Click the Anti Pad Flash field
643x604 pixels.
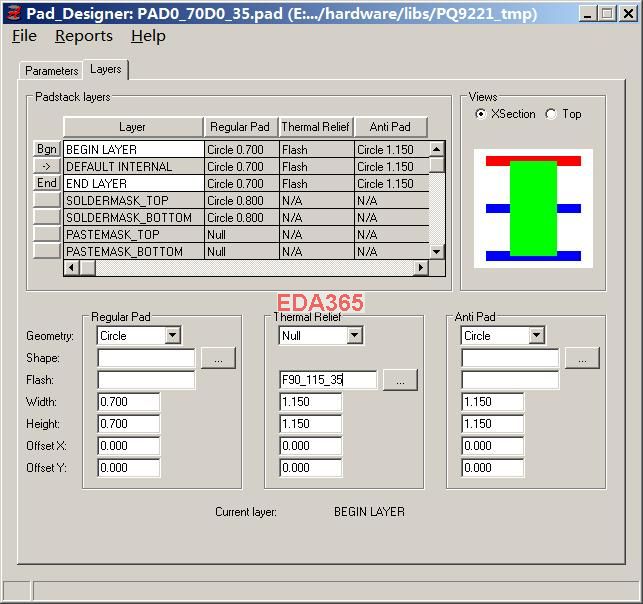(x=510, y=380)
